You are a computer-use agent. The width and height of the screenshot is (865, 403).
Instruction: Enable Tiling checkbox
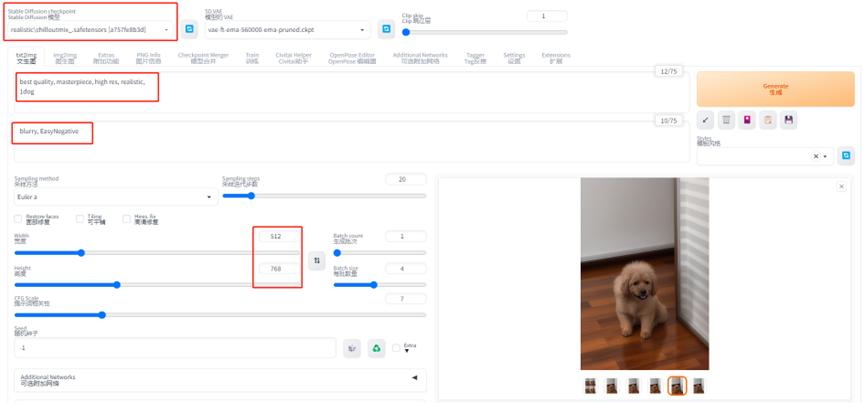(81, 219)
